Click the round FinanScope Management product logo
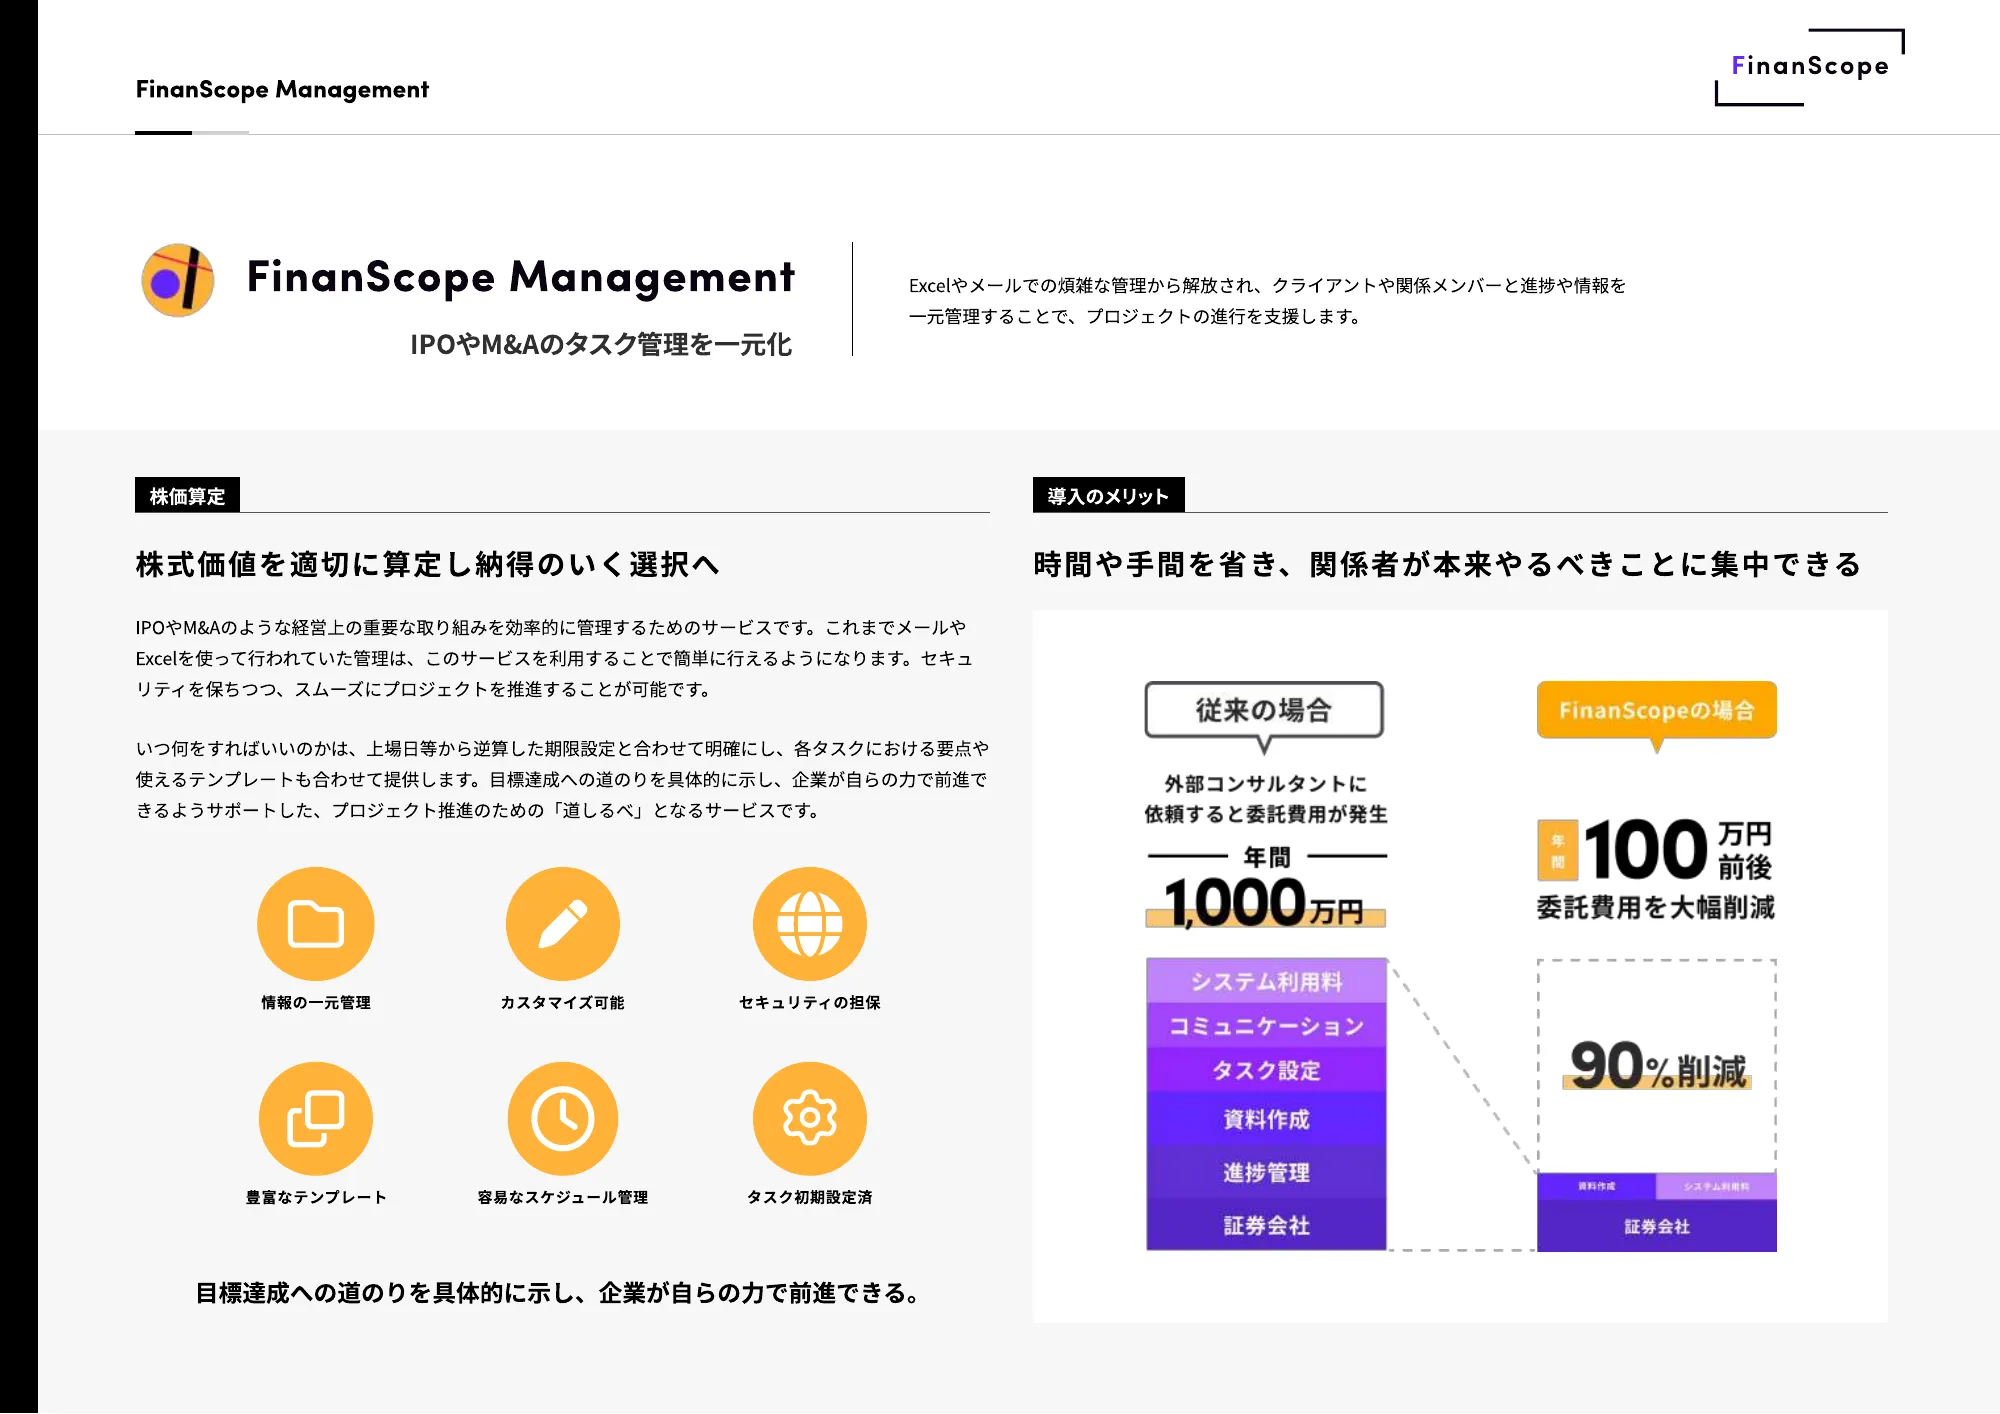 [x=178, y=280]
